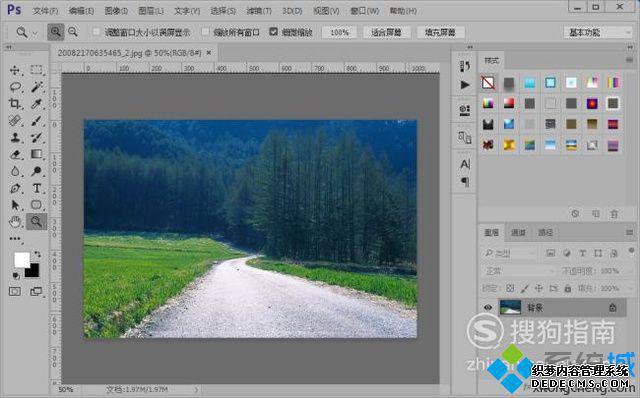Open the 基本功能 workspace dropdown
The image size is (640, 398).
coord(598,32)
